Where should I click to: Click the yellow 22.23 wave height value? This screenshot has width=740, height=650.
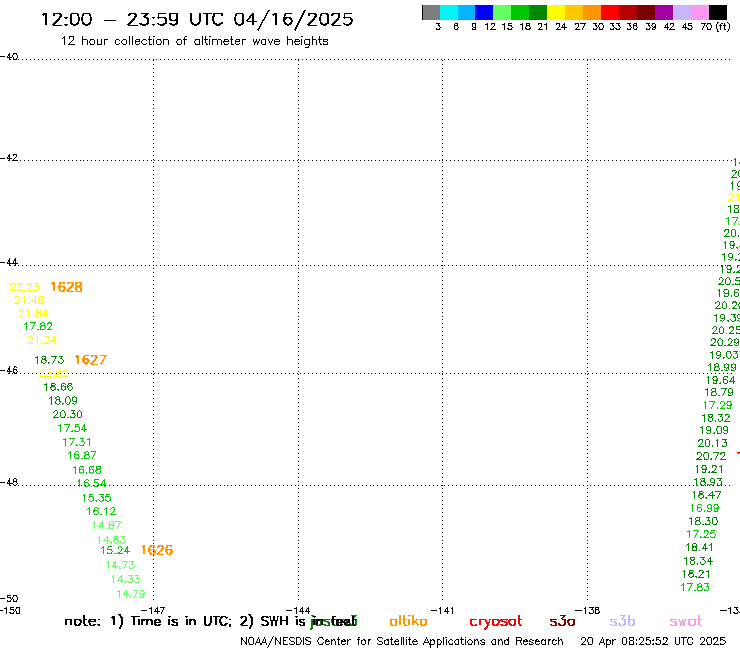(25, 287)
